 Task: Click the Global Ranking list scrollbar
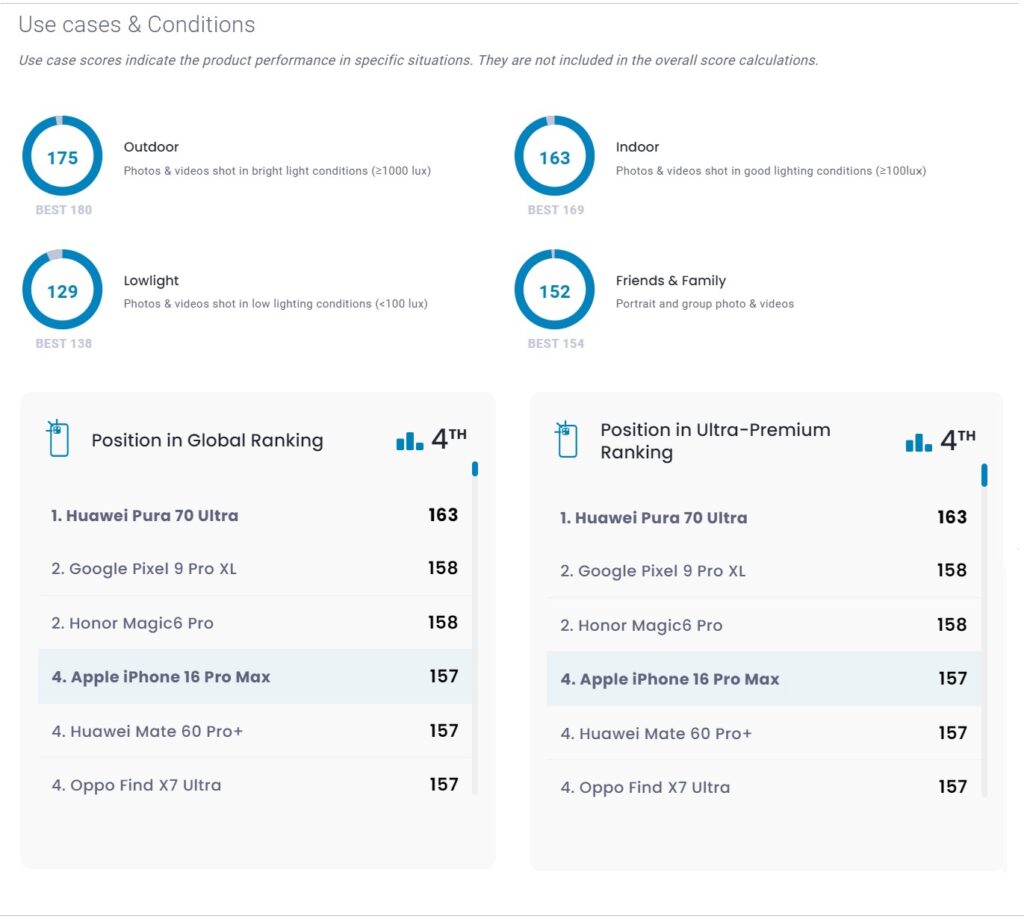475,469
